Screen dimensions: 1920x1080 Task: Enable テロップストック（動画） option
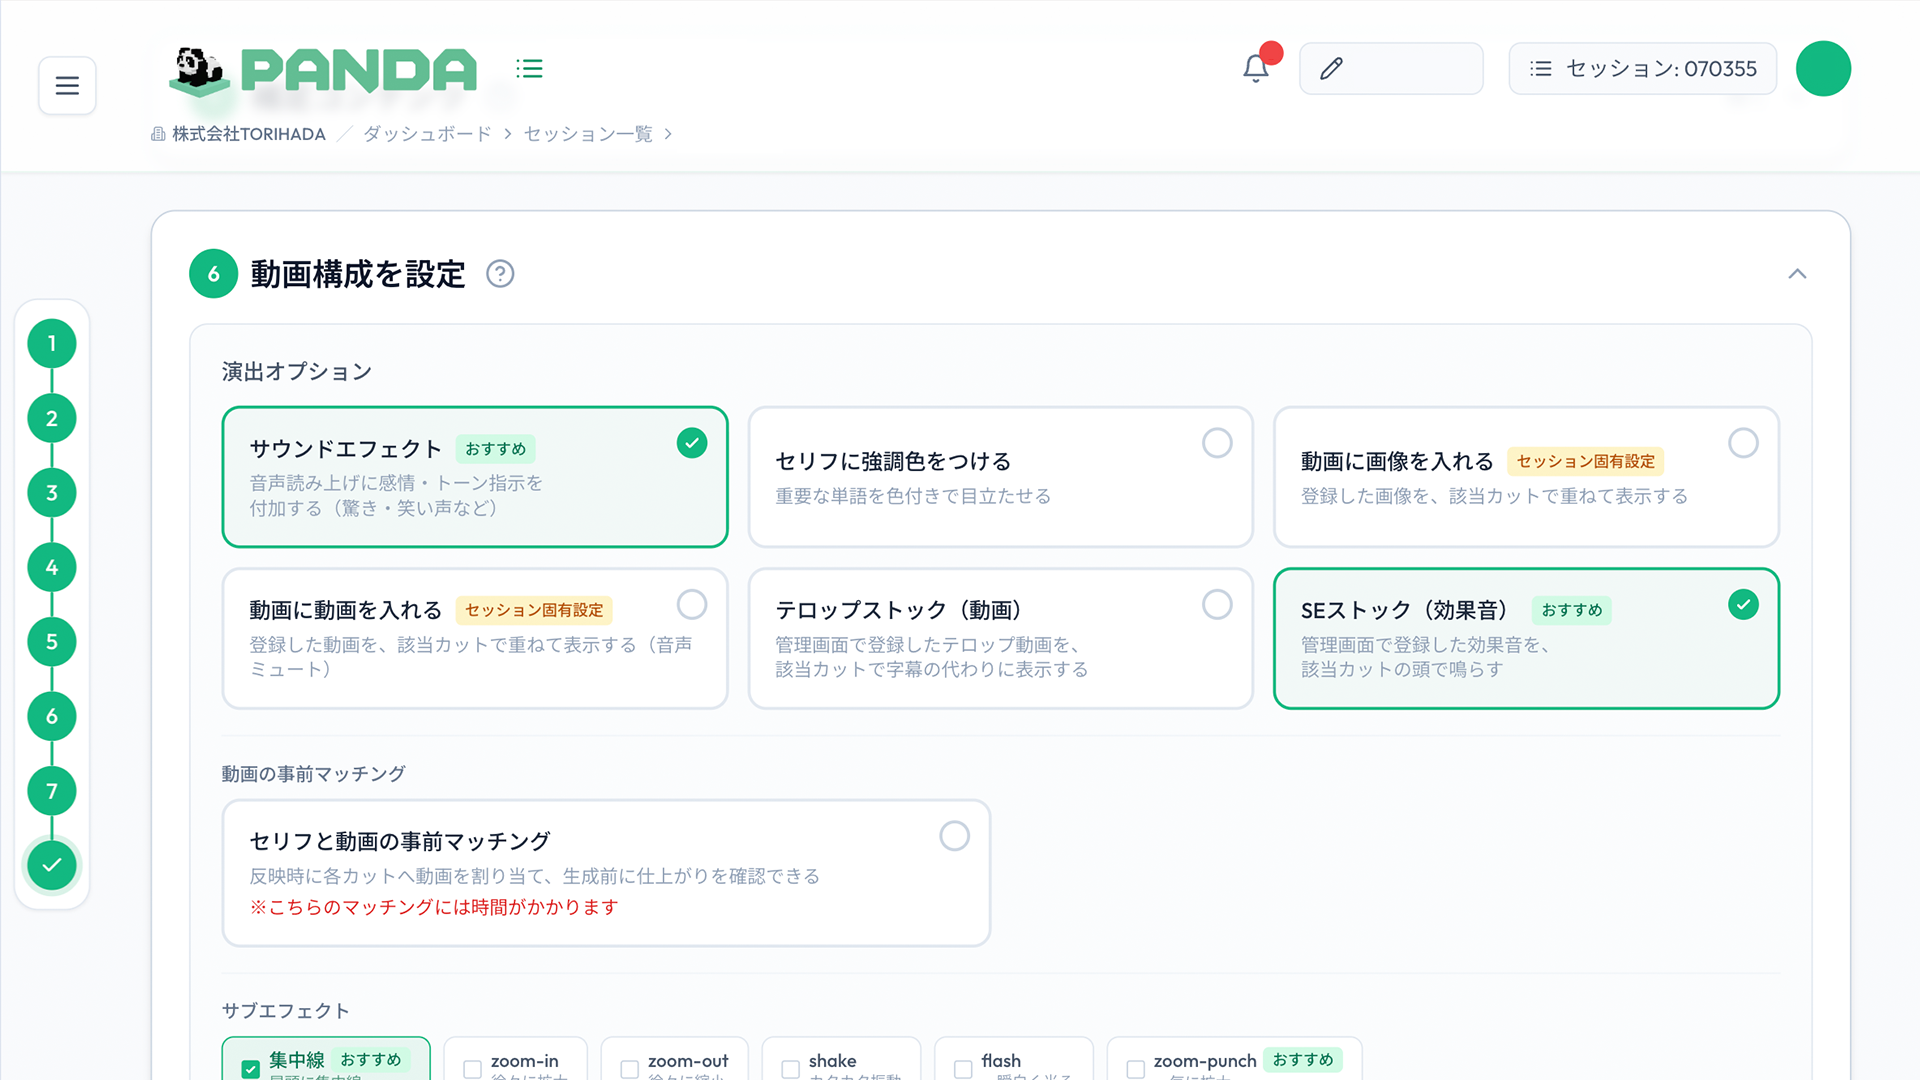(1000, 639)
